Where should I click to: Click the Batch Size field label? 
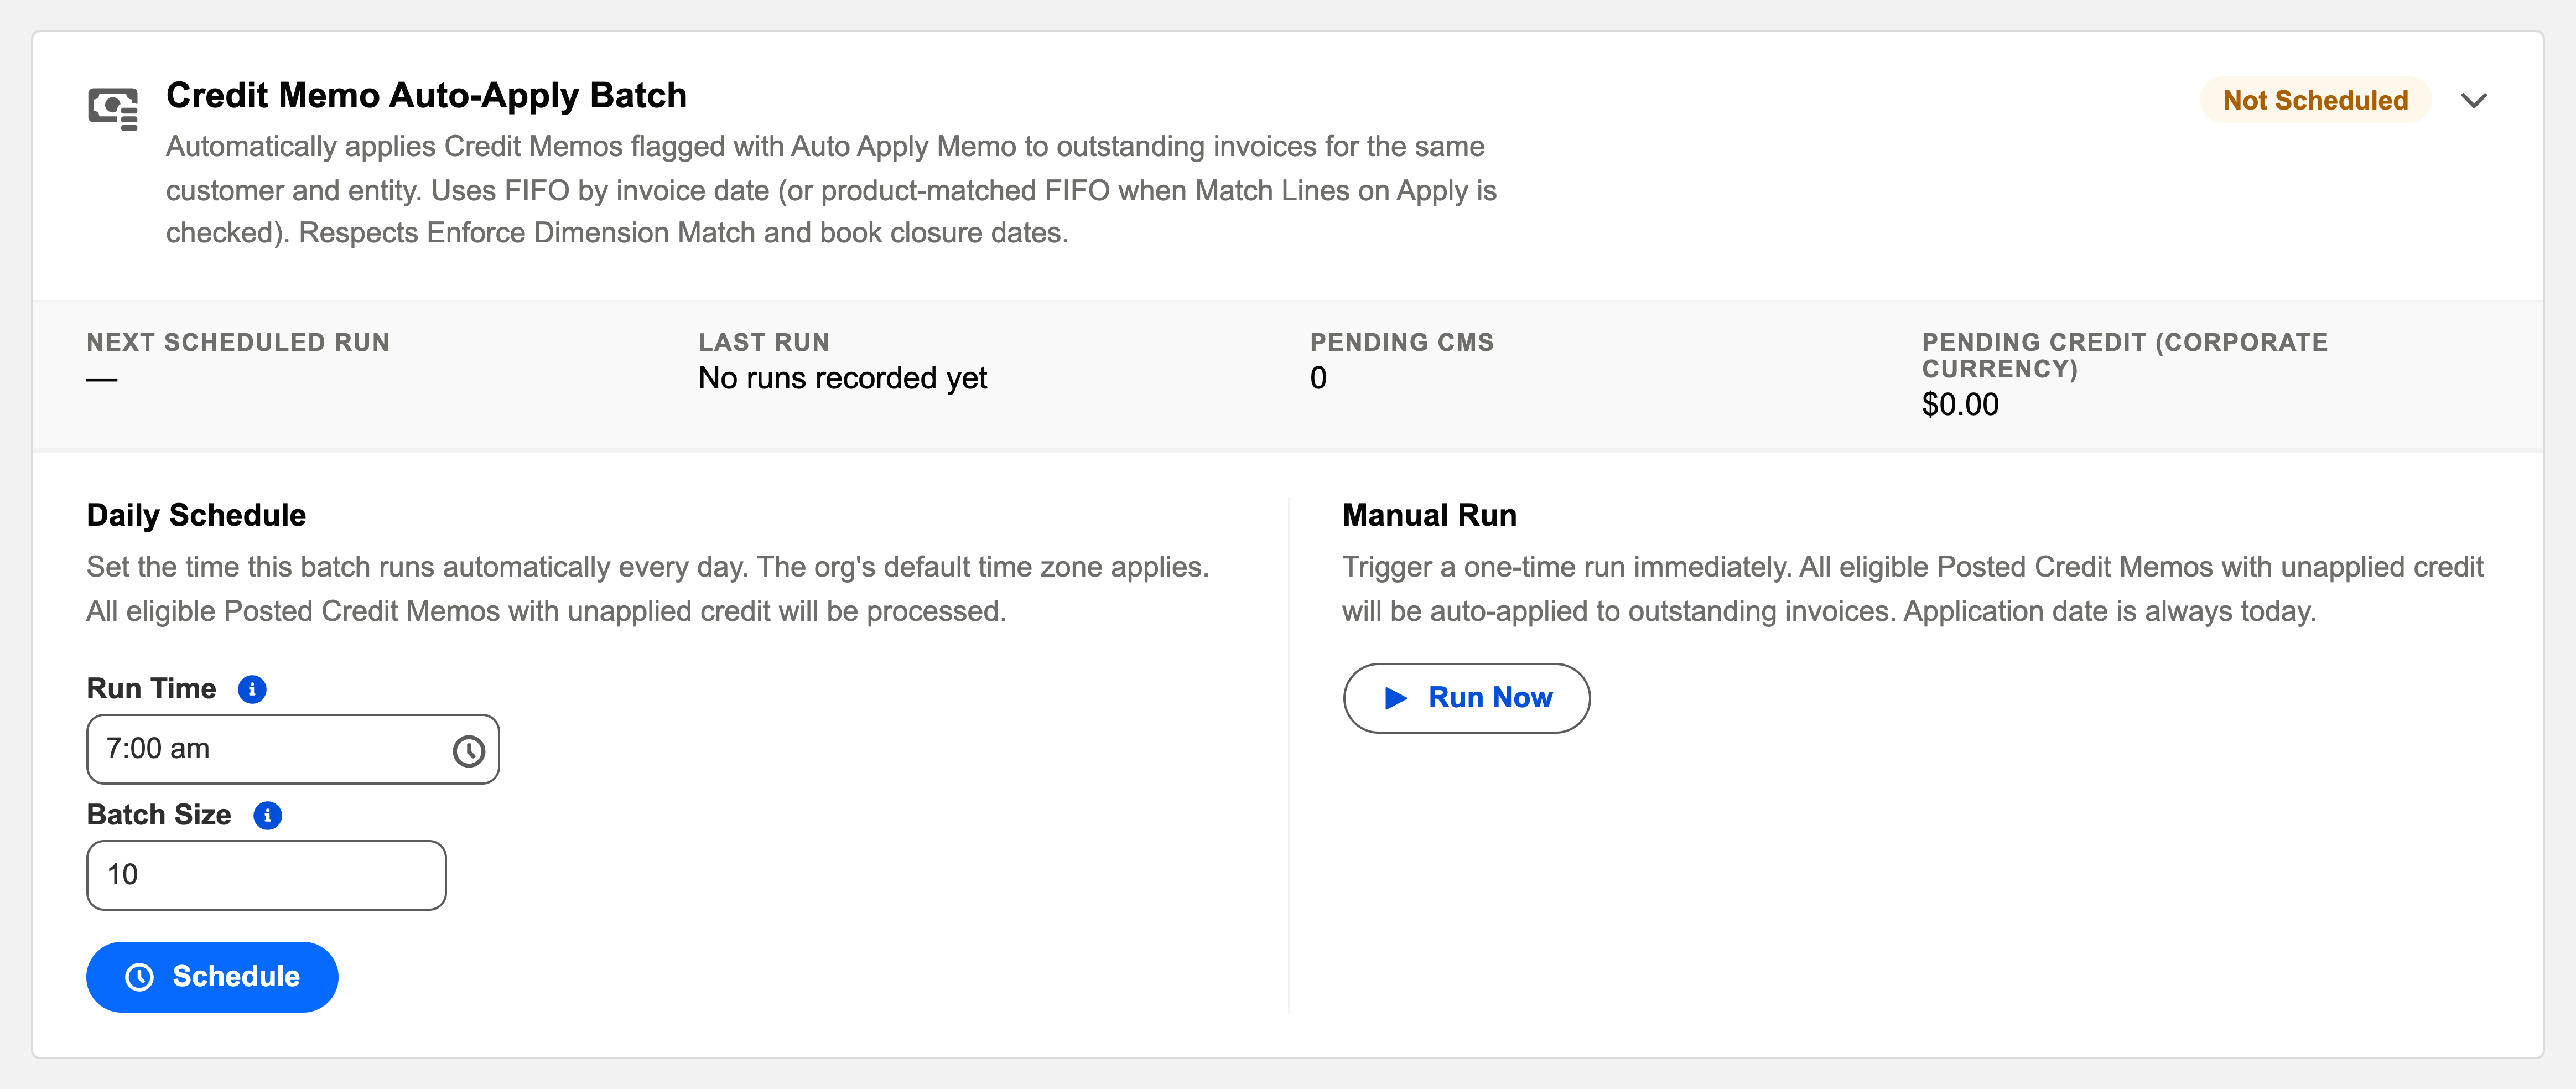(159, 815)
